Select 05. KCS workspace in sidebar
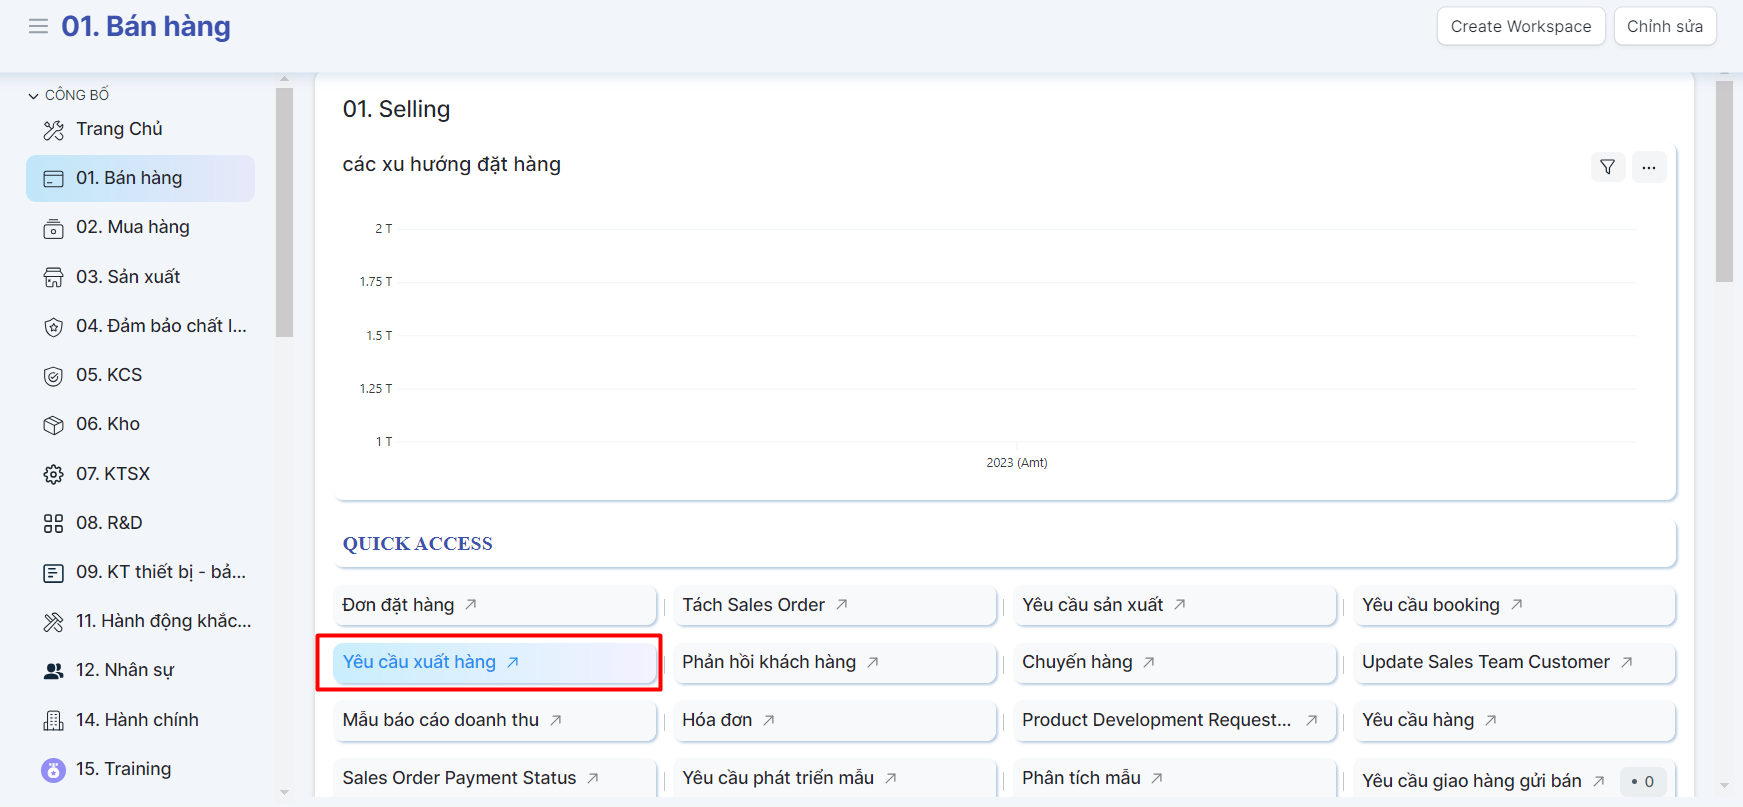Viewport: 1743px width, 807px height. (x=109, y=375)
